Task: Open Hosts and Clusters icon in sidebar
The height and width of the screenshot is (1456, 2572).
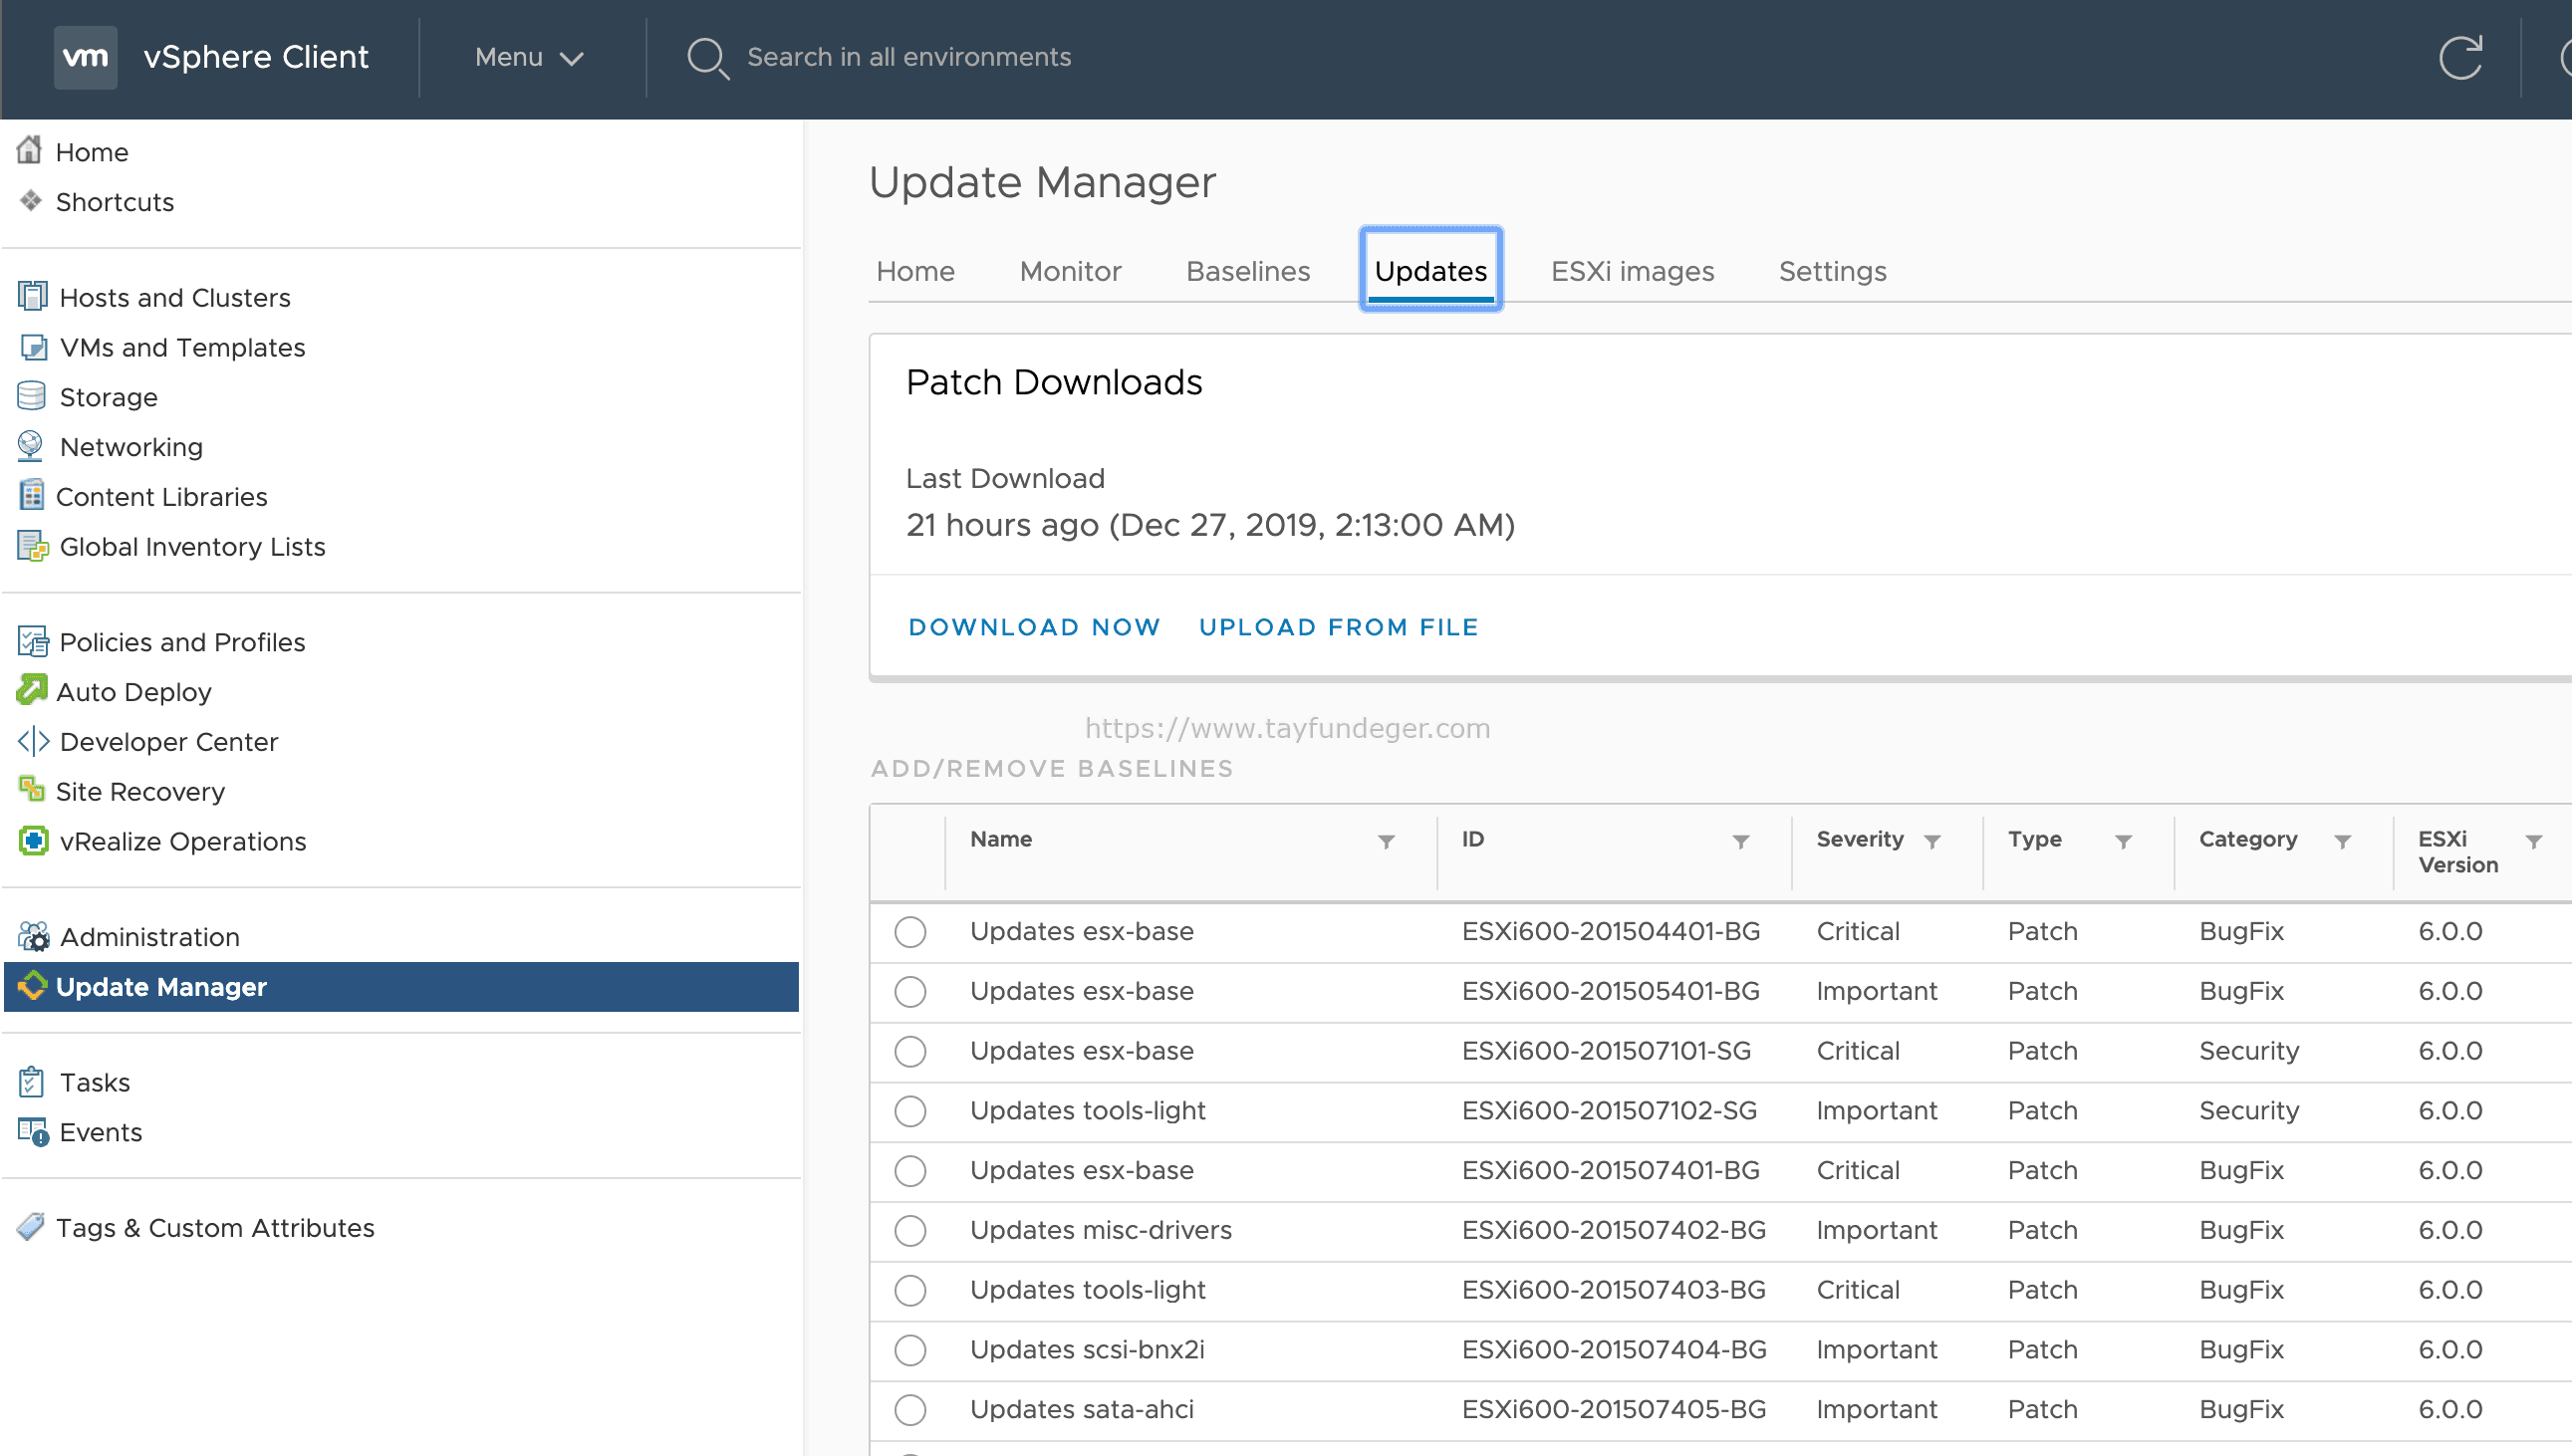Action: click(33, 297)
